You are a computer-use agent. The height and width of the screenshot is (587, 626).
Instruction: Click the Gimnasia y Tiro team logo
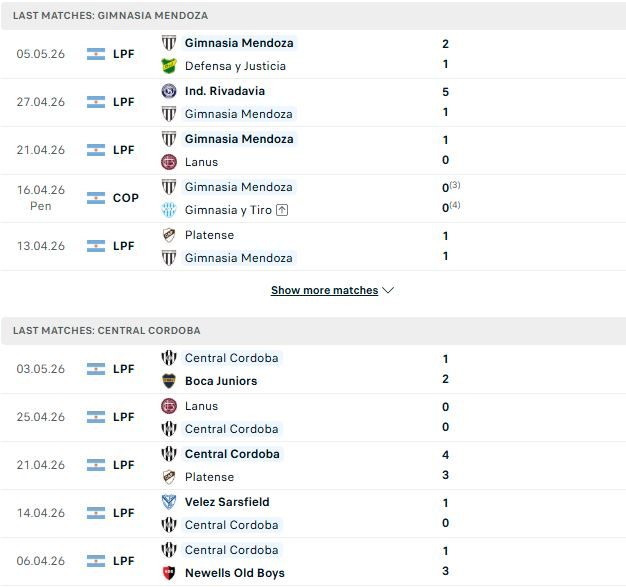(169, 210)
